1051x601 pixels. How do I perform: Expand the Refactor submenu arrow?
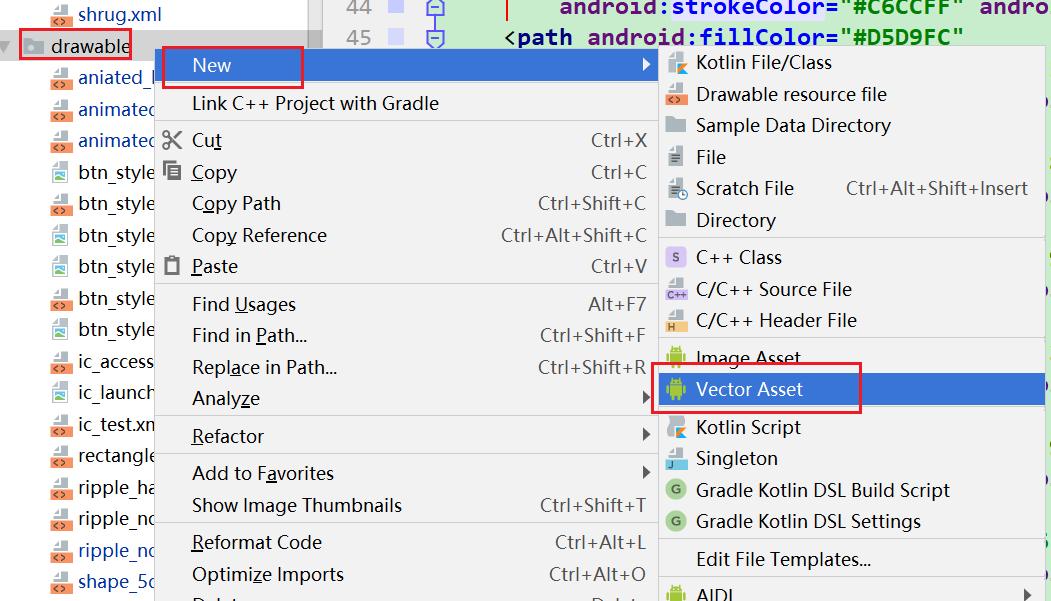tap(646, 436)
